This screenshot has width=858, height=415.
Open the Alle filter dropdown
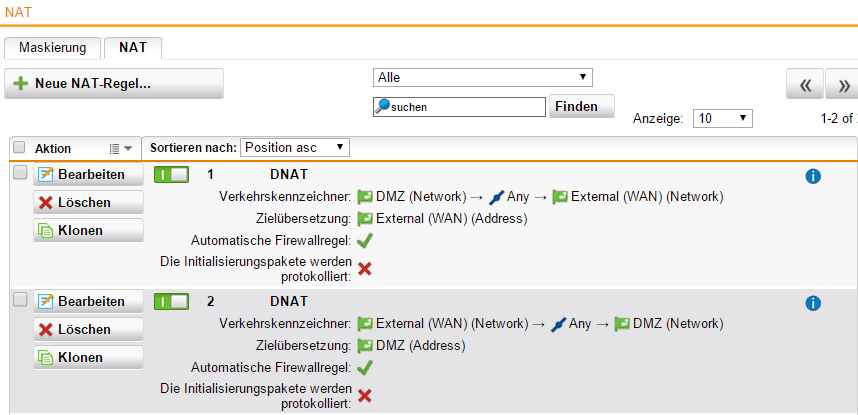[483, 77]
